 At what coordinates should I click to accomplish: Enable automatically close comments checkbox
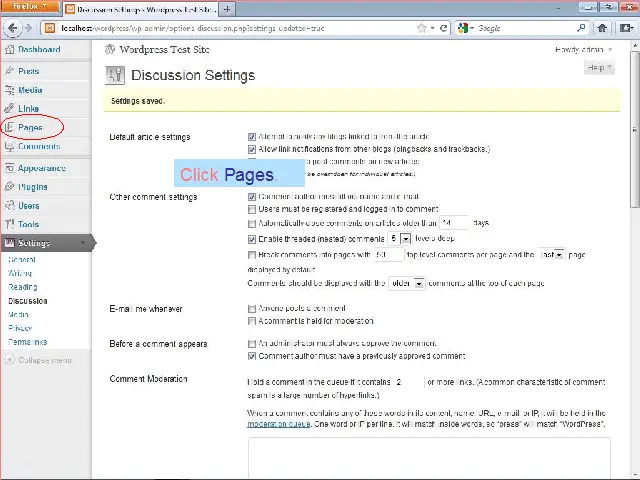pyautogui.click(x=252, y=224)
